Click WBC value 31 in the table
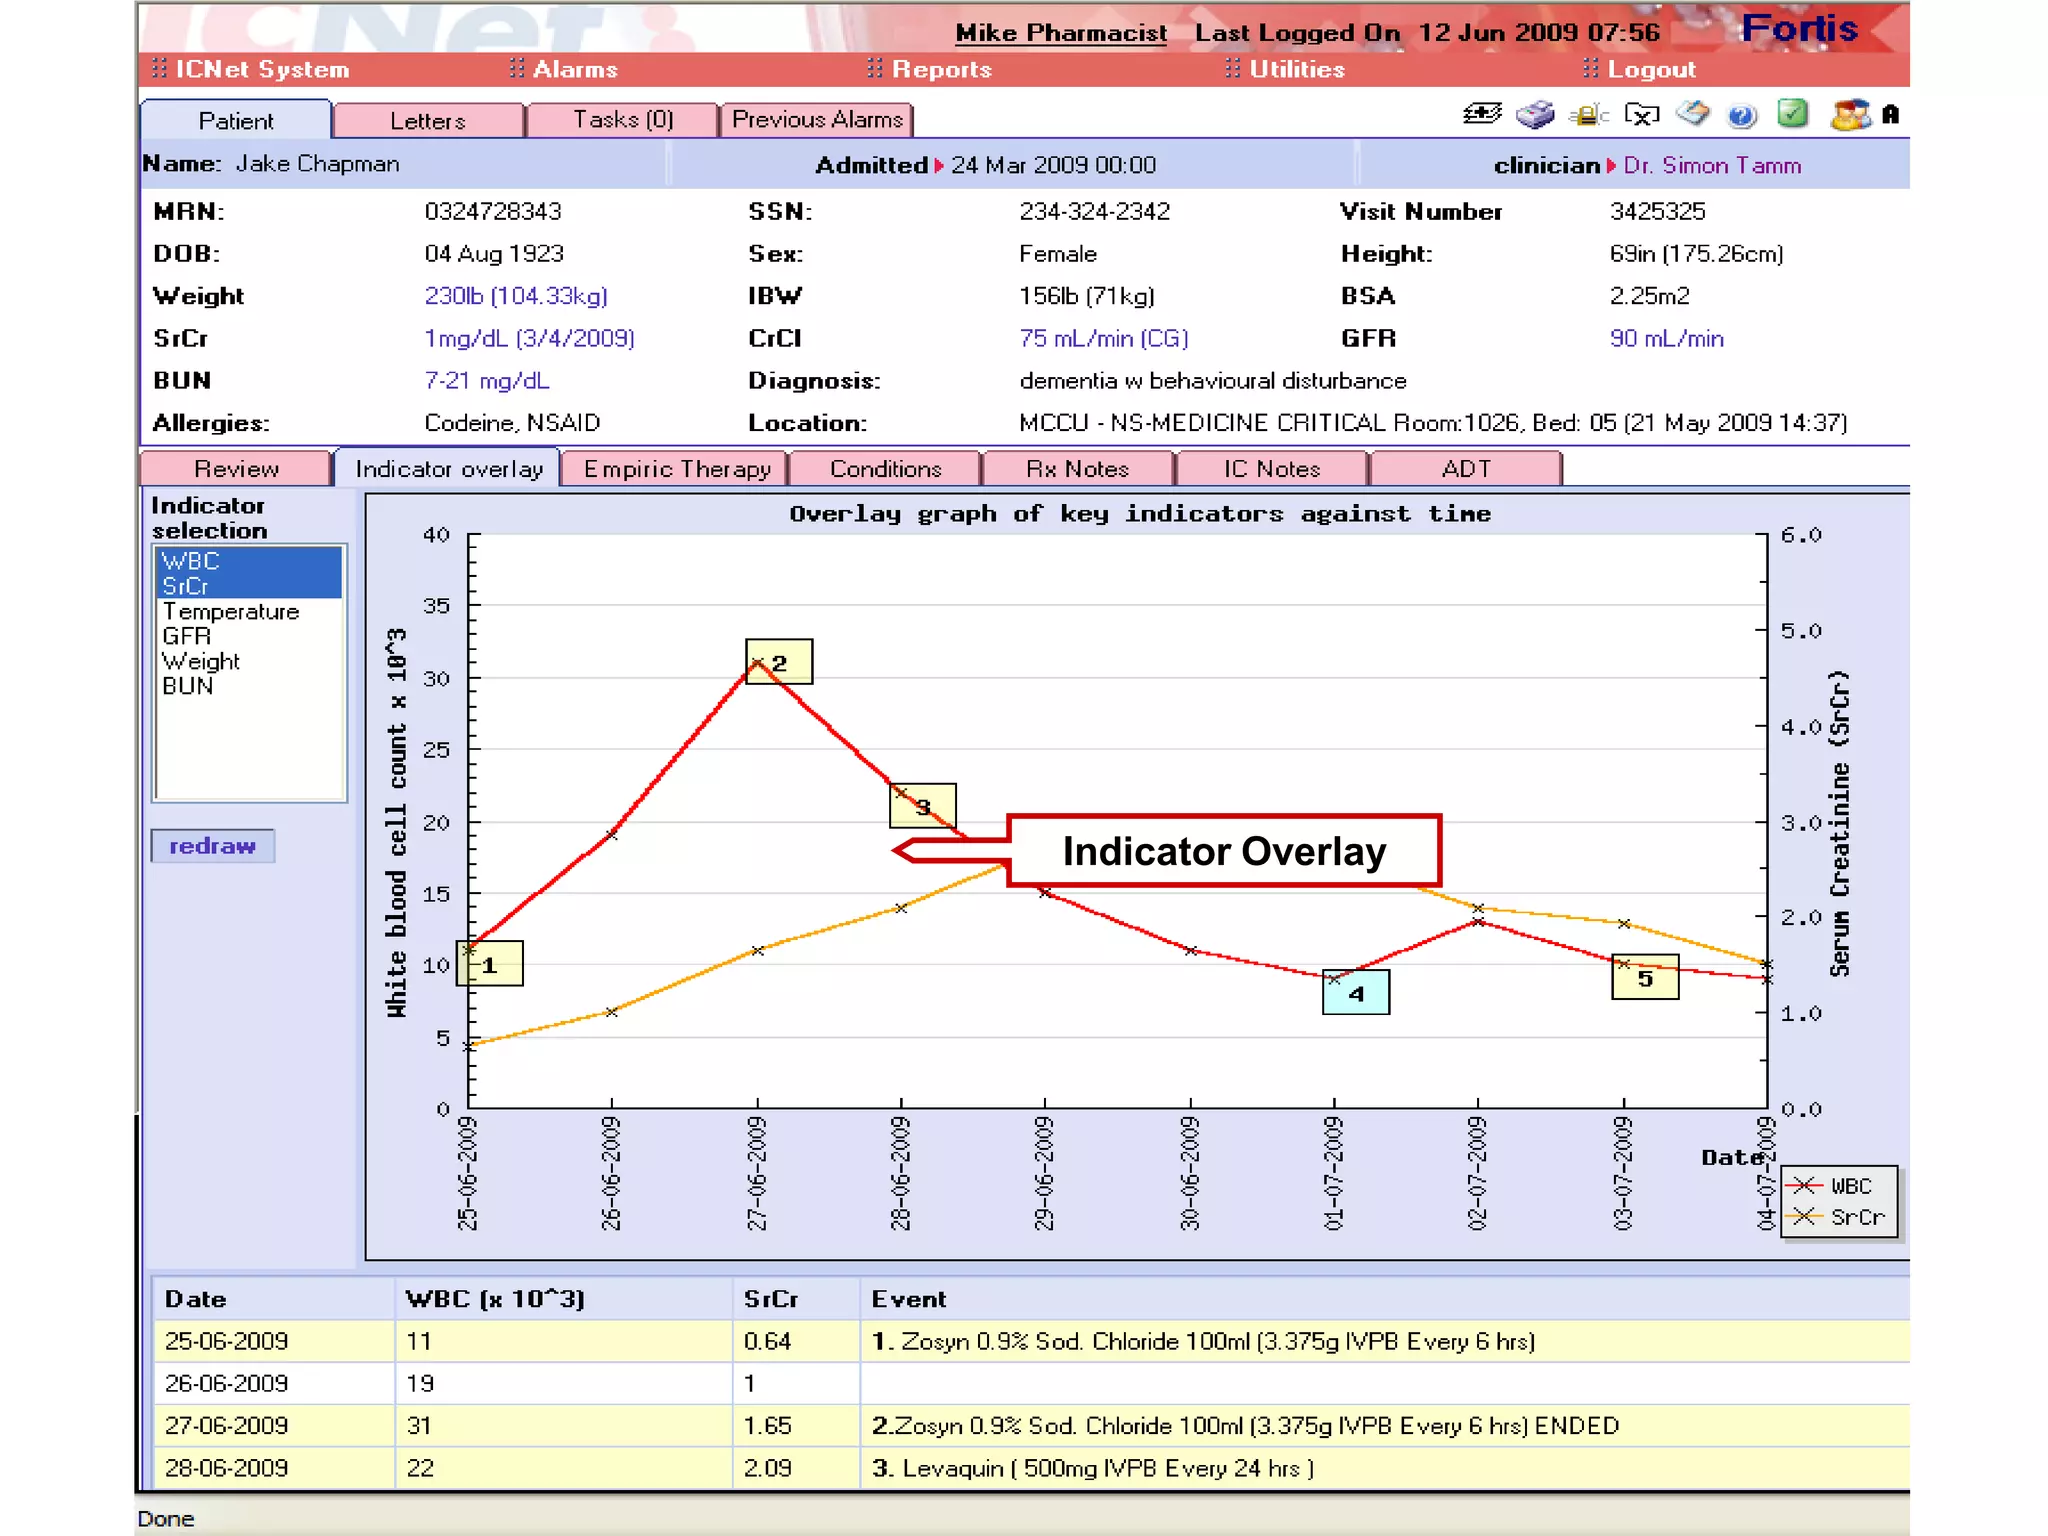This screenshot has width=2048, height=1536. tap(564, 1426)
